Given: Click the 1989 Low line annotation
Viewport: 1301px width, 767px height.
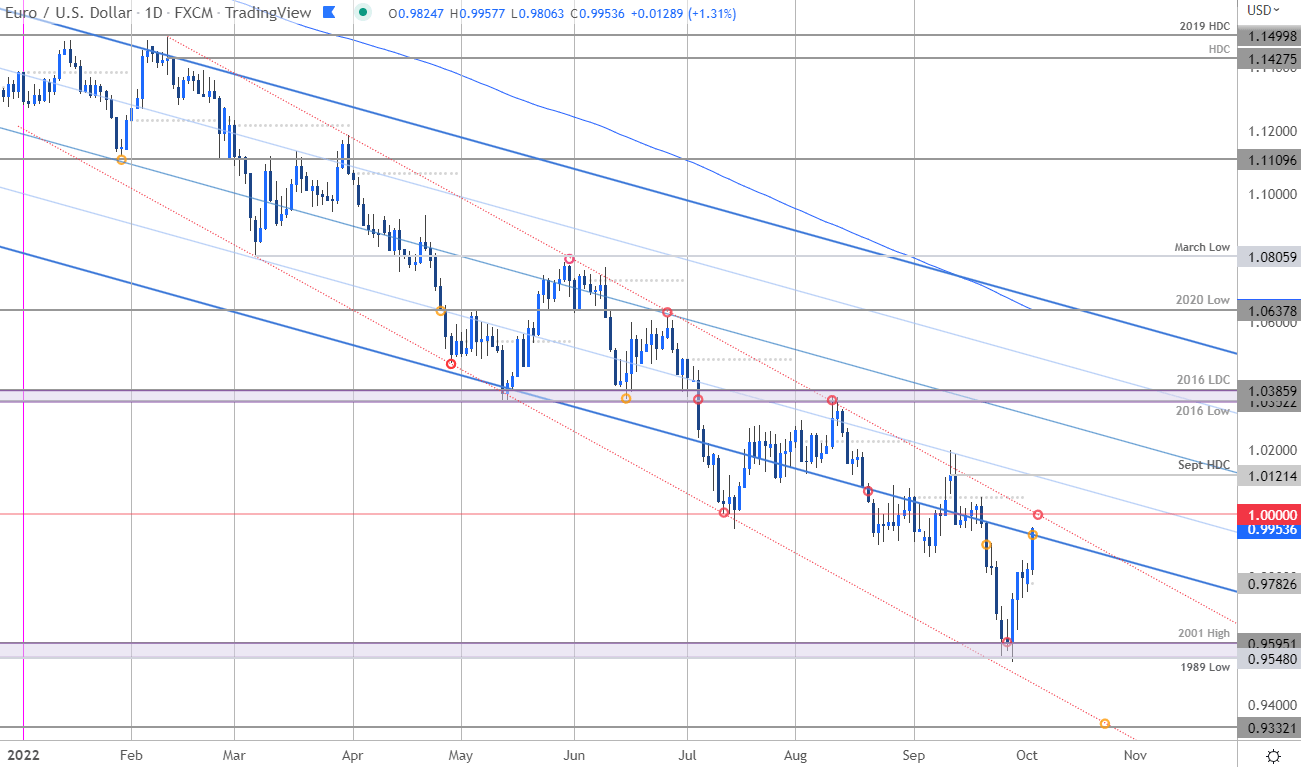Looking at the screenshot, I should click(x=1206, y=667).
